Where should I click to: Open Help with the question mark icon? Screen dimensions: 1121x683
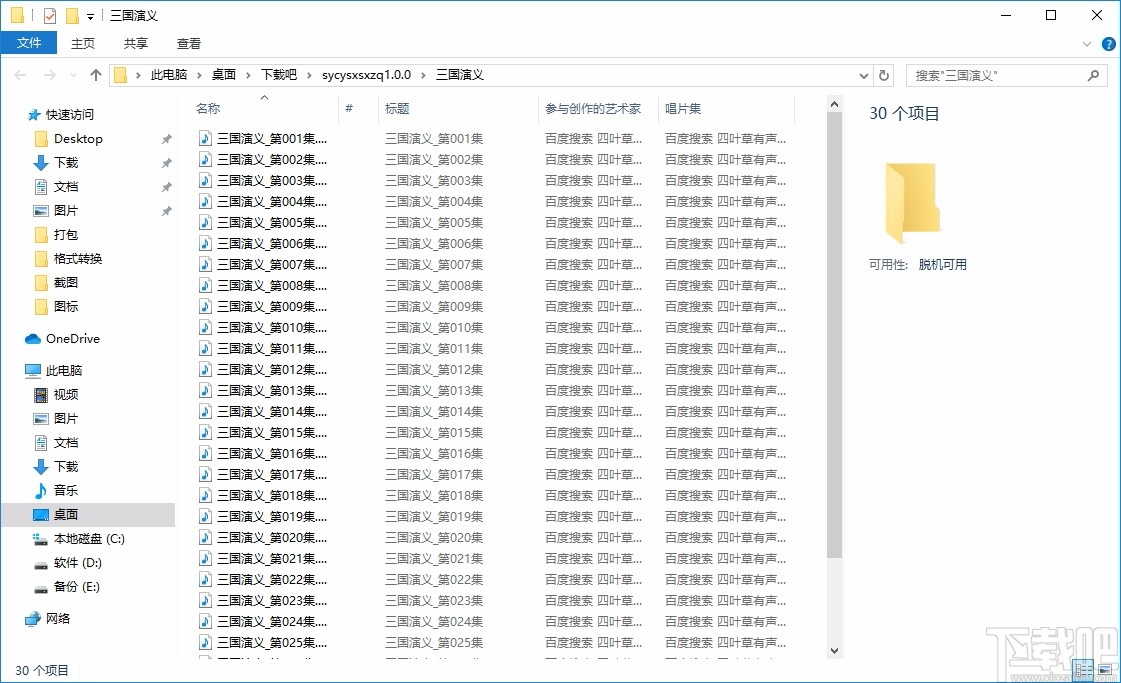[1108, 43]
